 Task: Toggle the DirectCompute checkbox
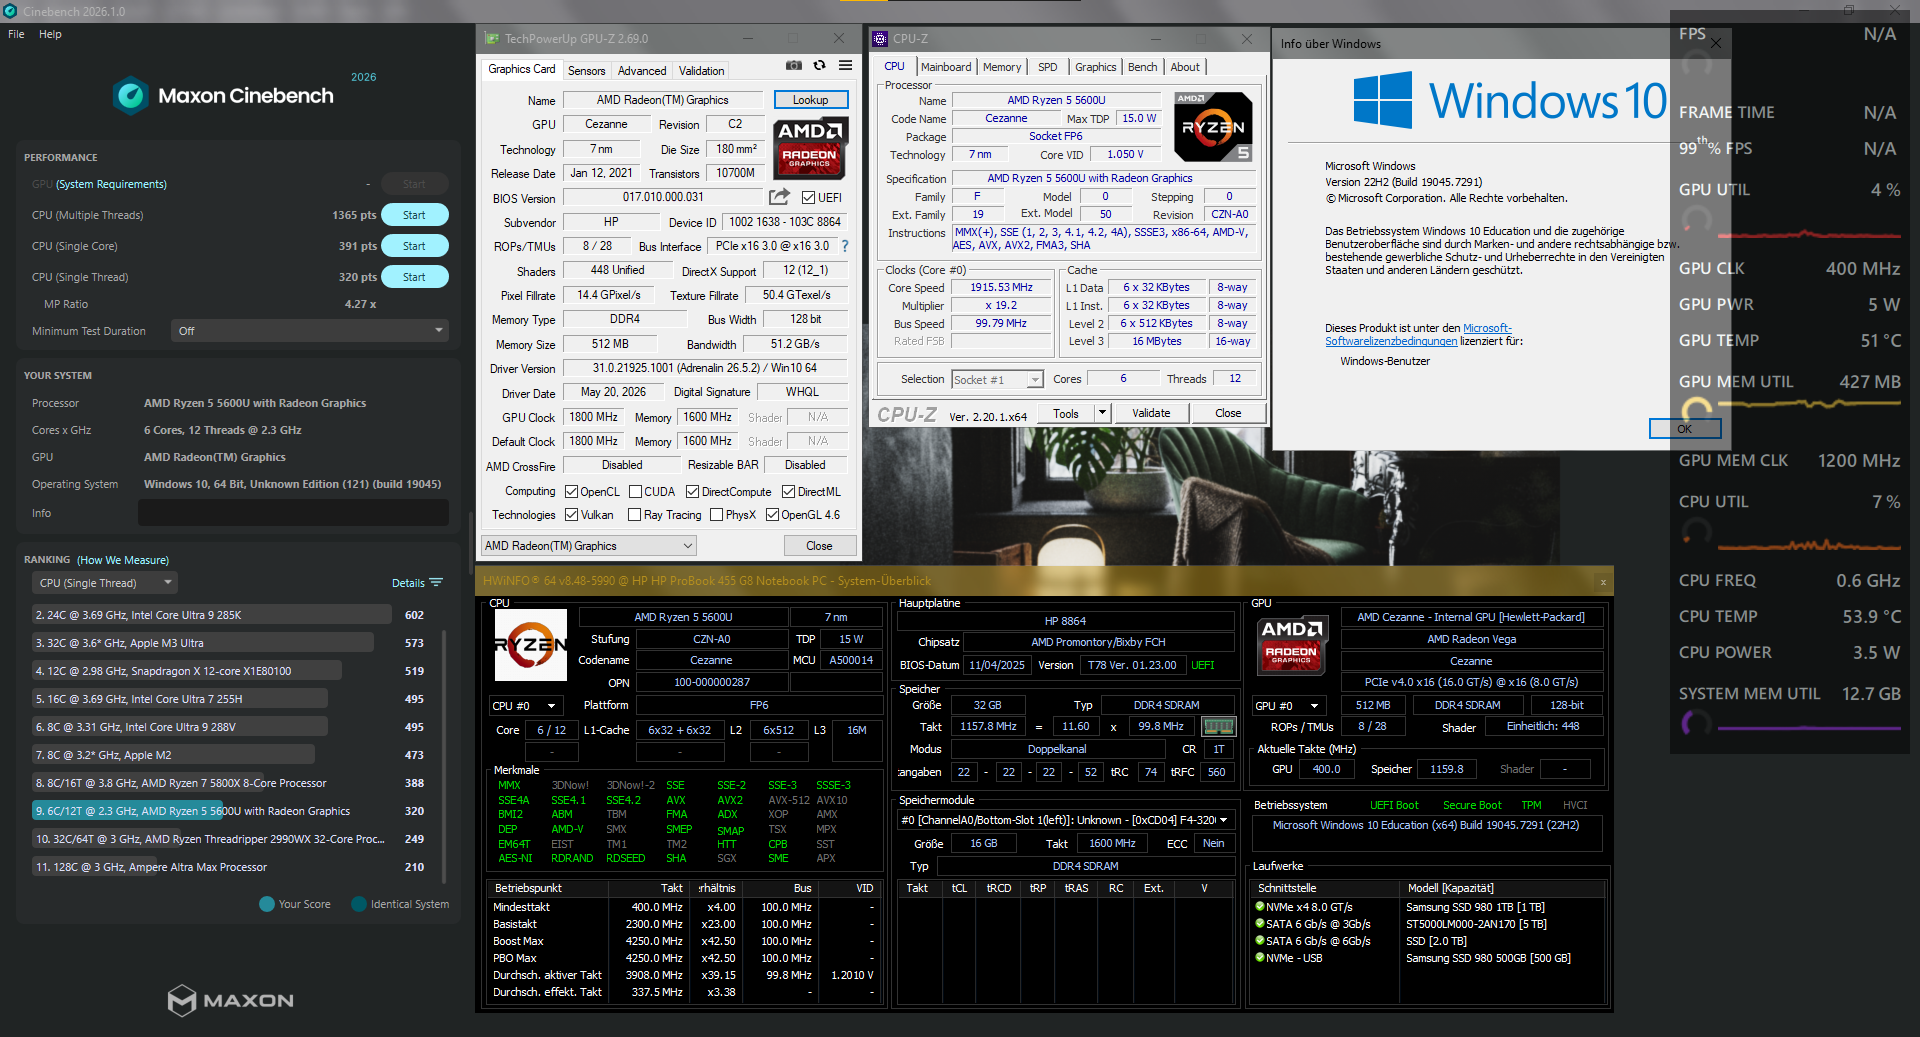[x=692, y=492]
